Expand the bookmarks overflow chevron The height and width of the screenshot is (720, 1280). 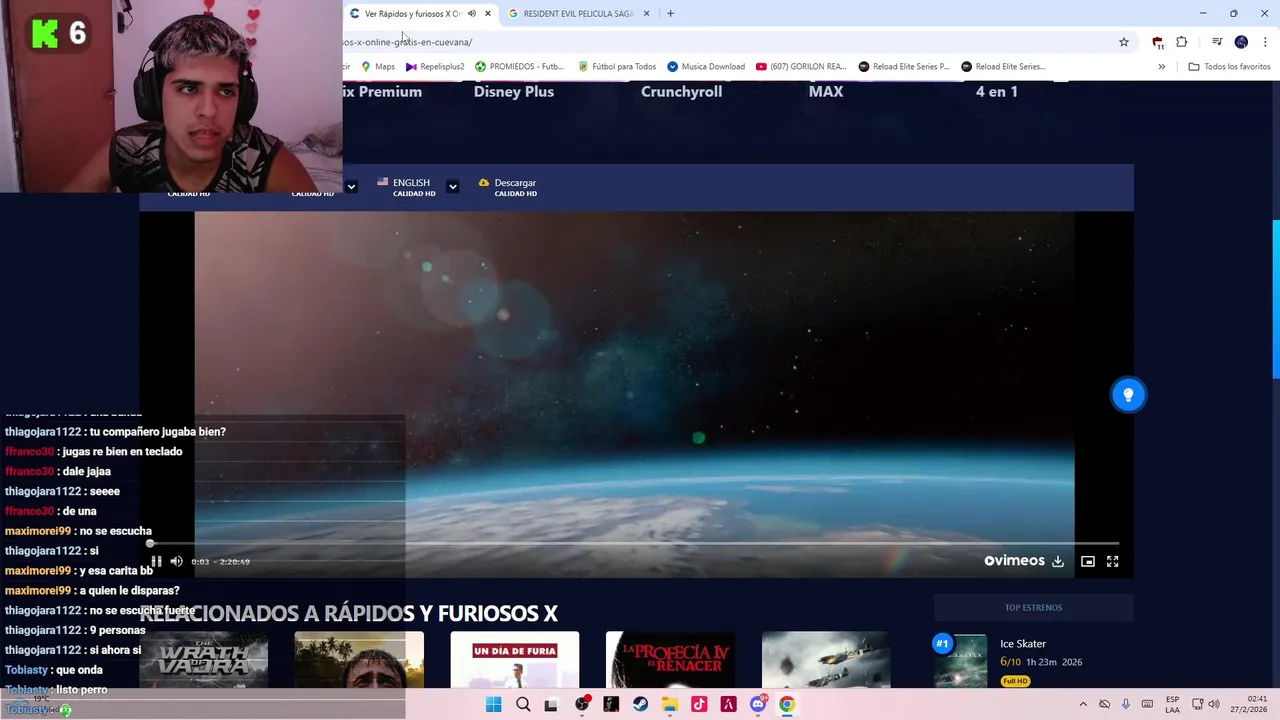coord(1162,67)
